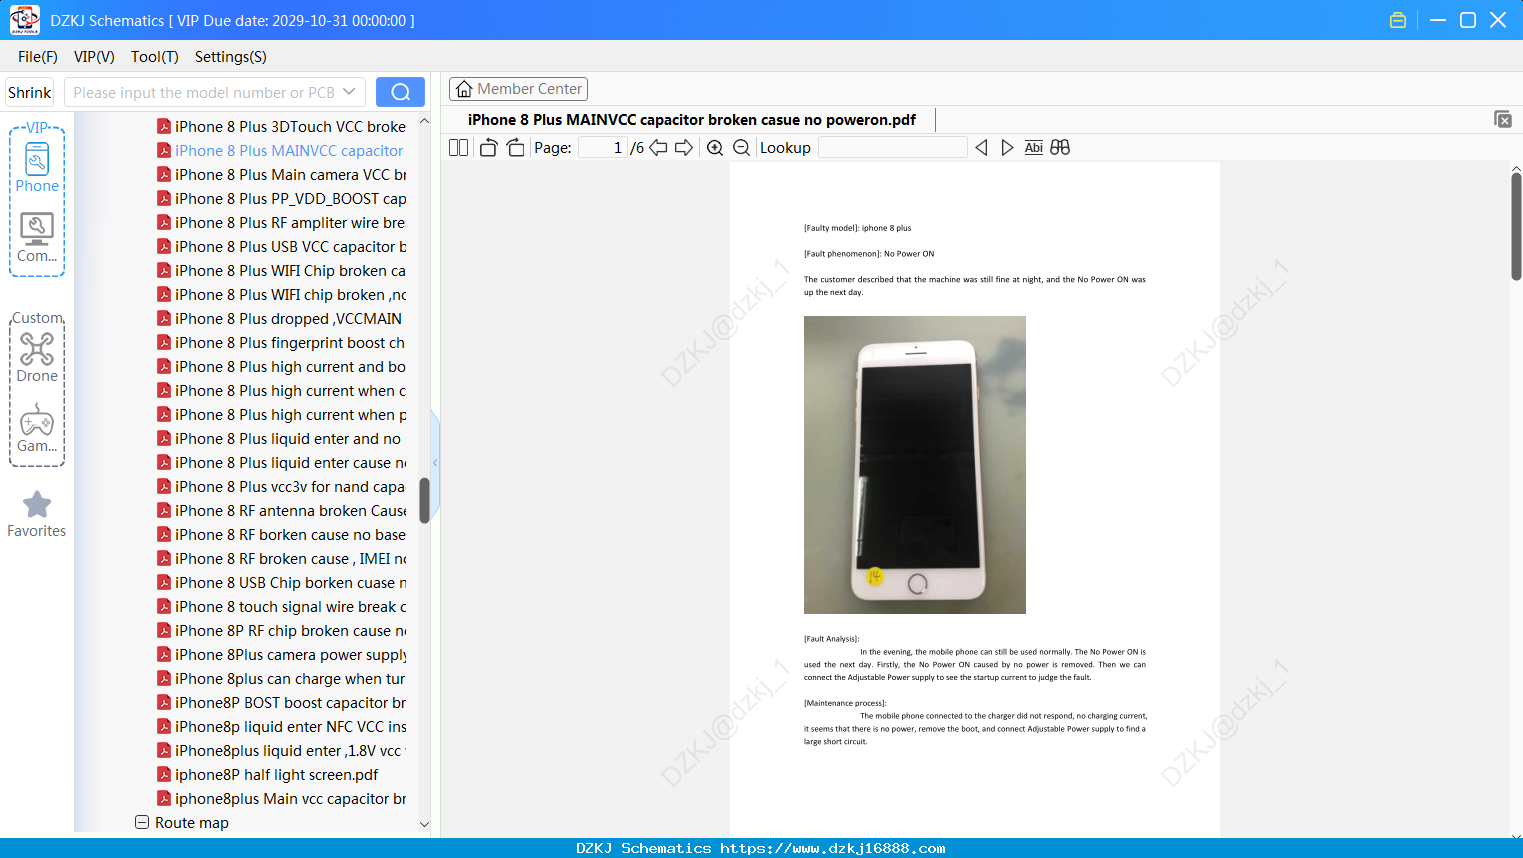Viewport: 1523px width, 858px height.
Task: Open 'iPhone 8 Plus liquid enter and no' file
Action: (288, 438)
